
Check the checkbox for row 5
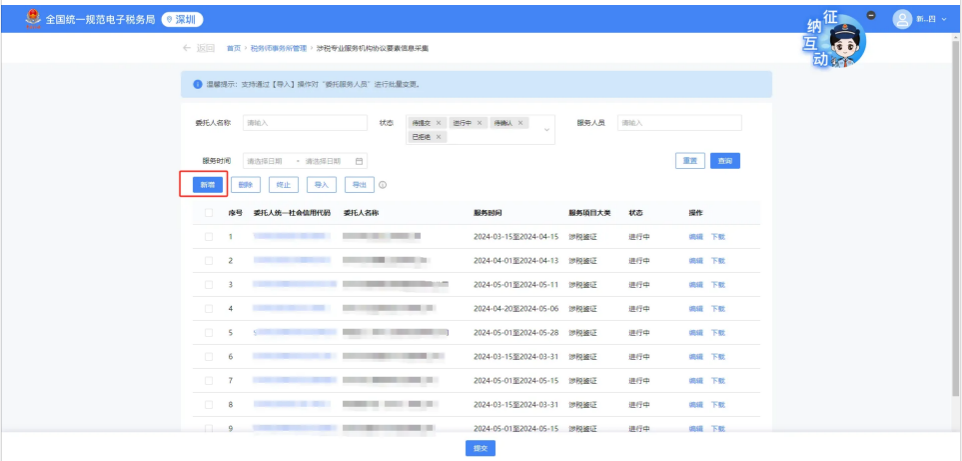coord(209,333)
